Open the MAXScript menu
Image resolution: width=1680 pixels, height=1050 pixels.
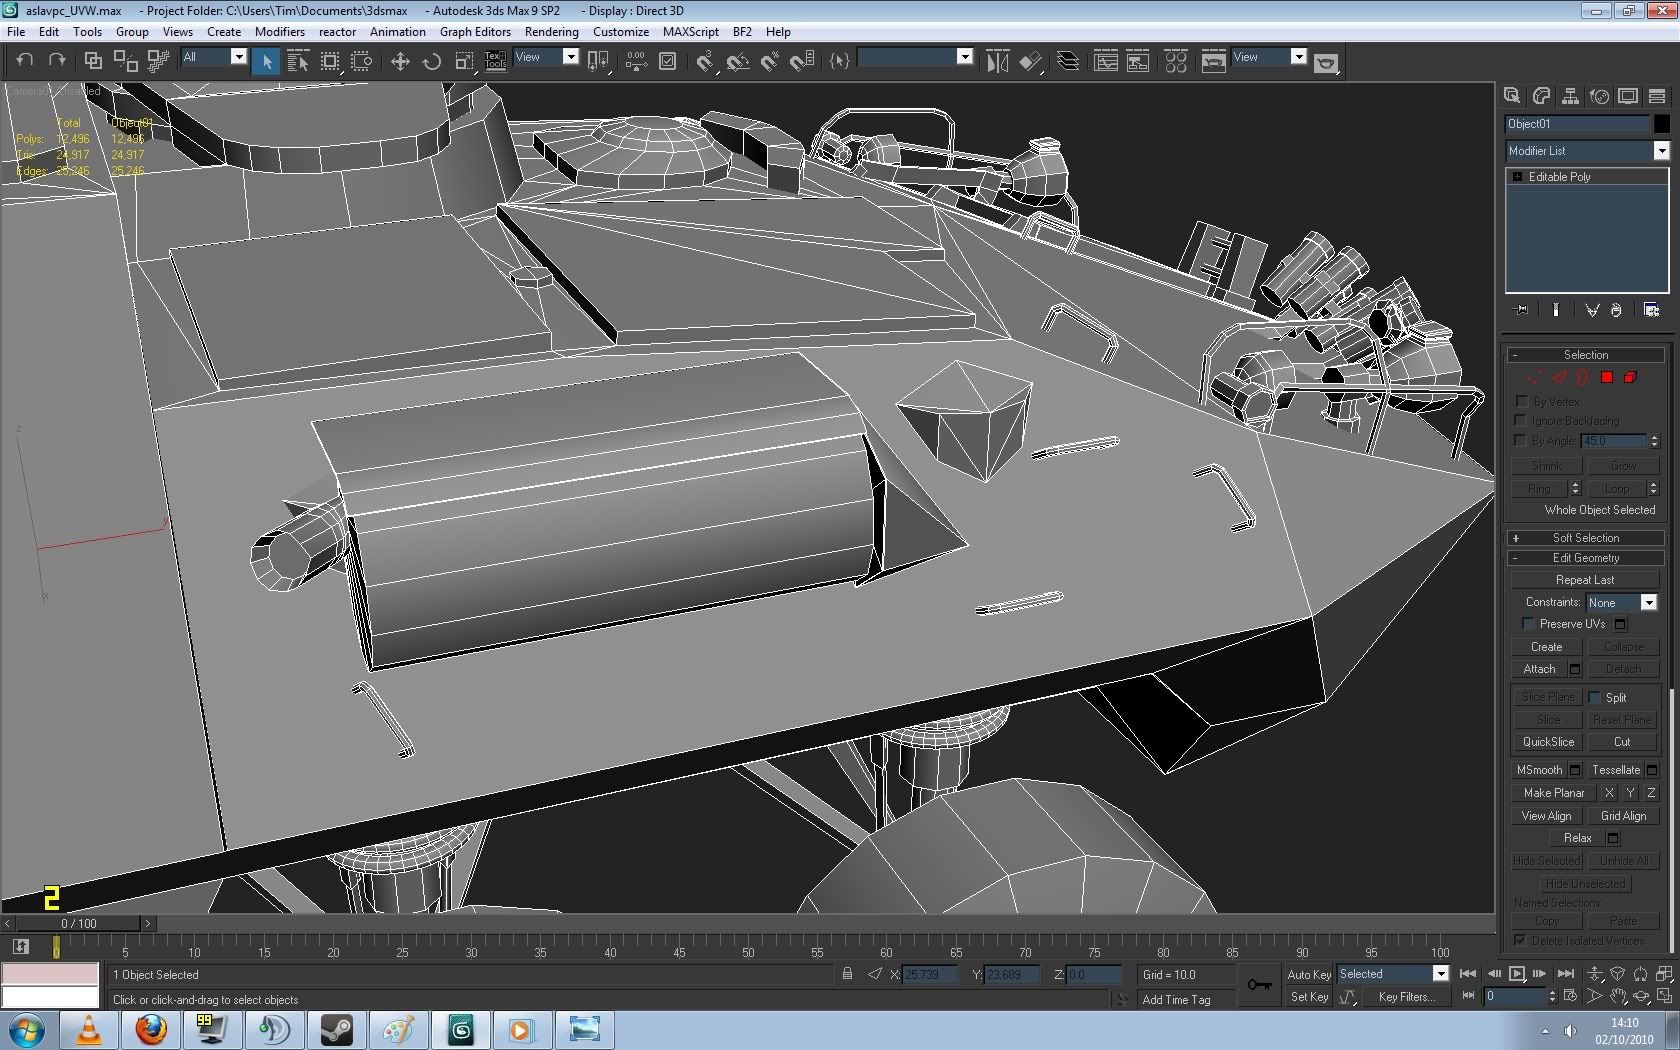tap(690, 32)
